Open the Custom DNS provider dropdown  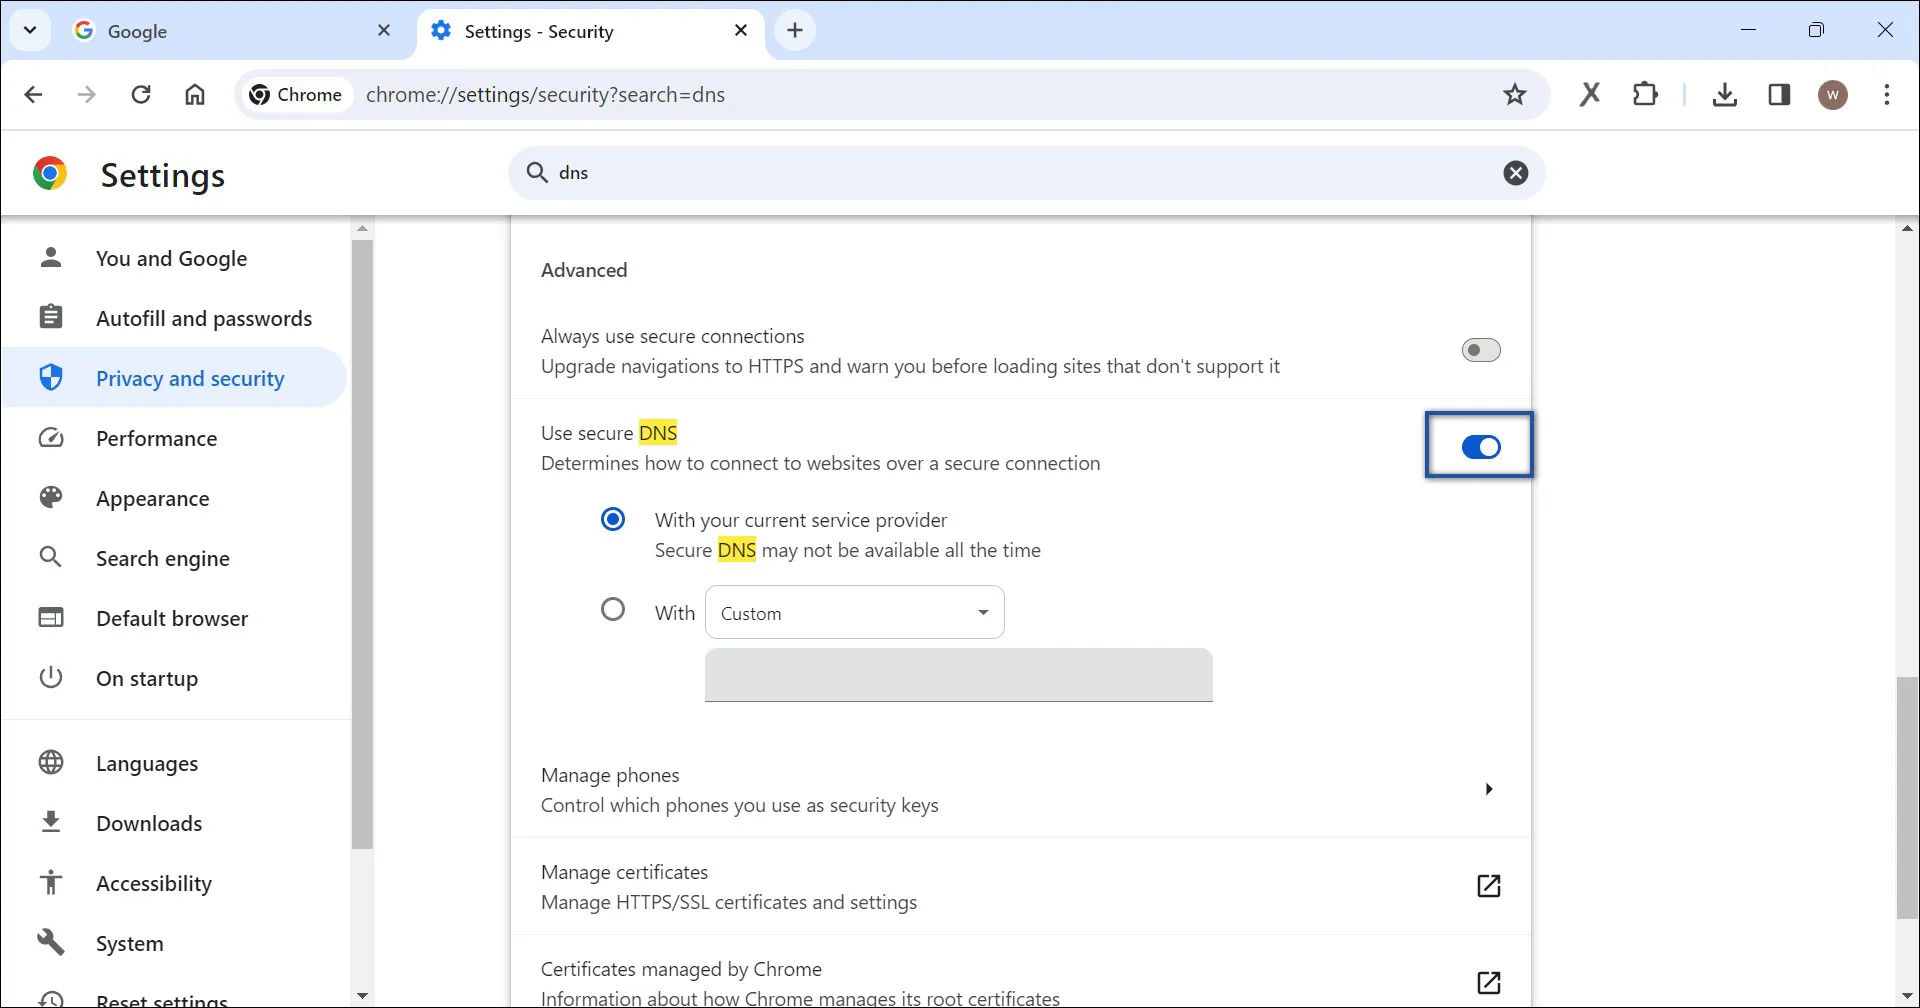coord(855,612)
